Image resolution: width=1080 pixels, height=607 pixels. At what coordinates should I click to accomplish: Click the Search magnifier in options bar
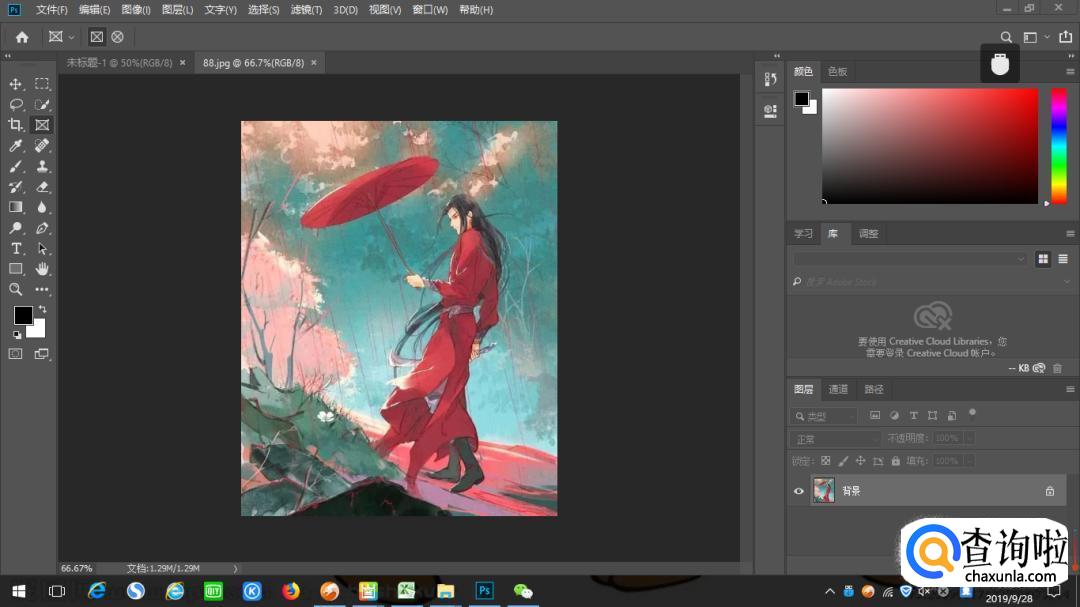pos(1006,37)
